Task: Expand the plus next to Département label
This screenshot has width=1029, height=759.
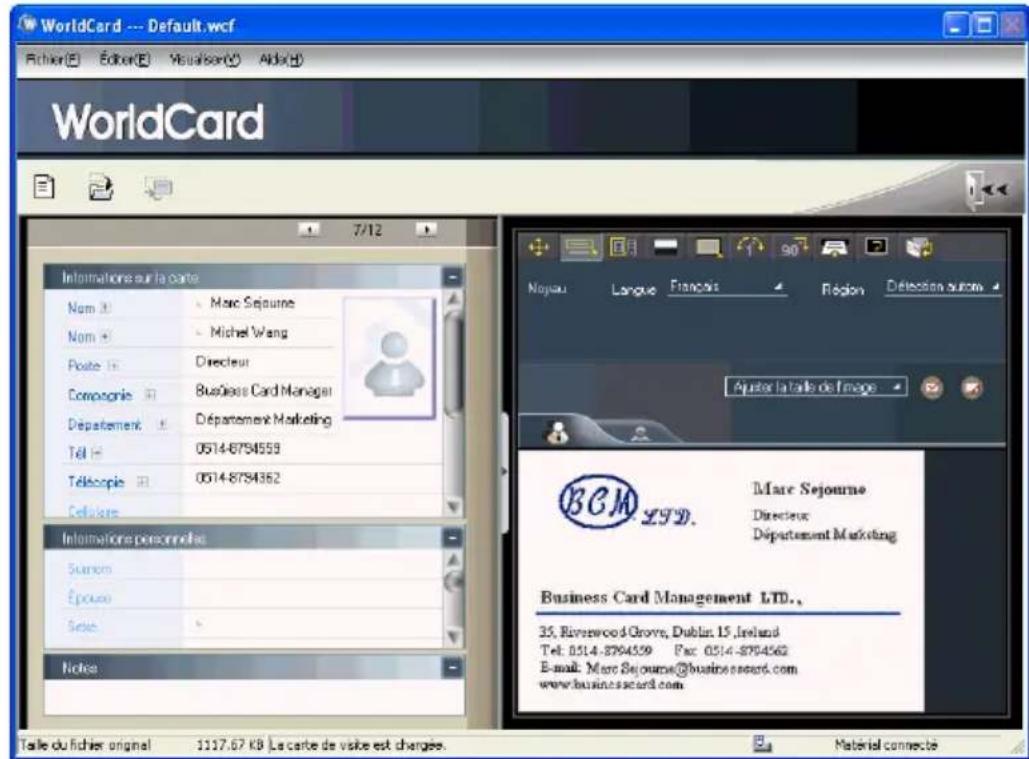Action: point(162,424)
